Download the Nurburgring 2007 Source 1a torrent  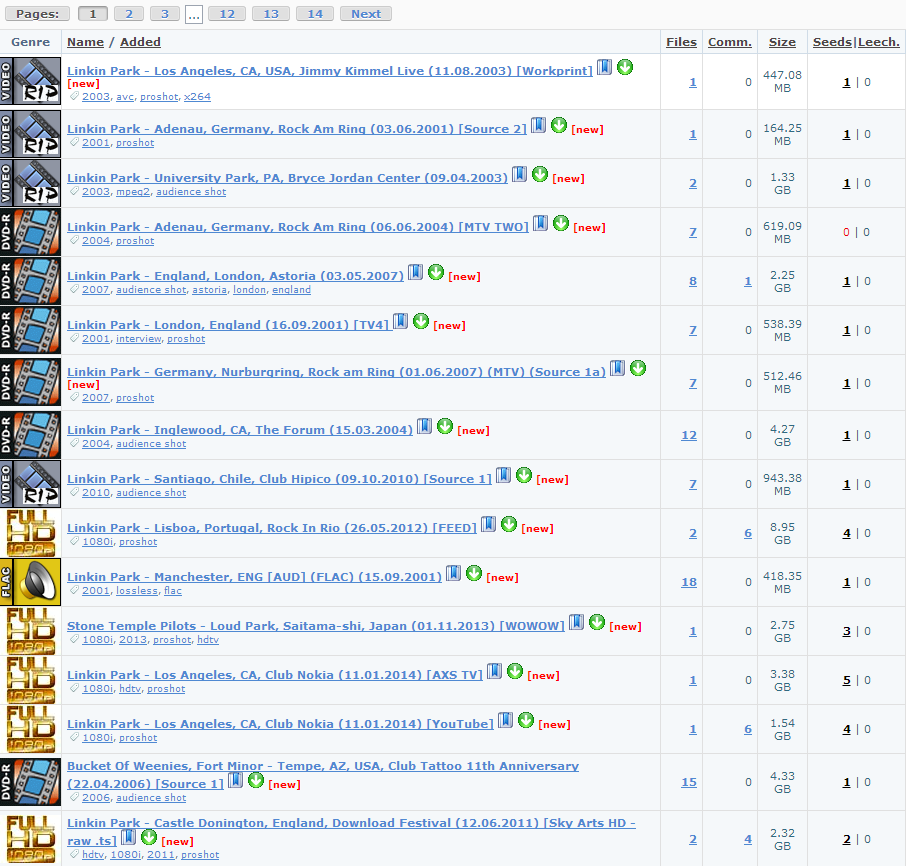[x=638, y=369]
